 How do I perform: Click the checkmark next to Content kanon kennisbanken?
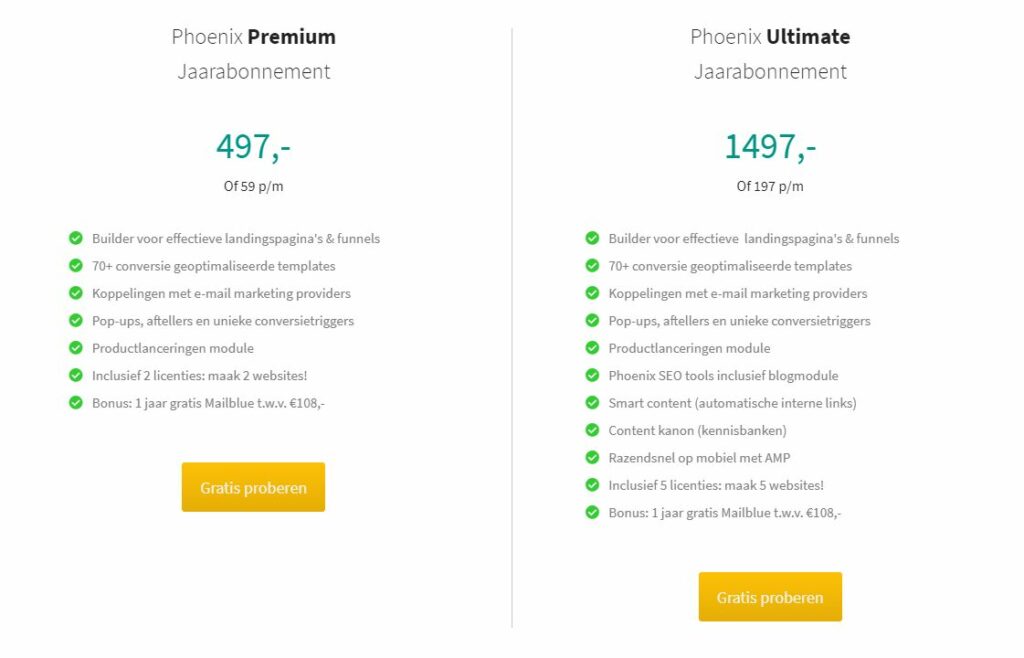(590, 430)
